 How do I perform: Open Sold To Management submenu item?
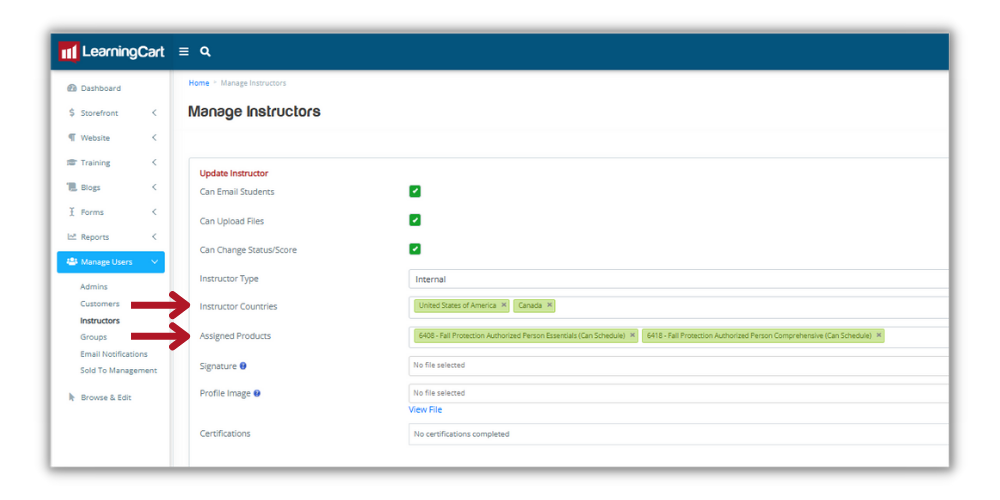(x=119, y=371)
